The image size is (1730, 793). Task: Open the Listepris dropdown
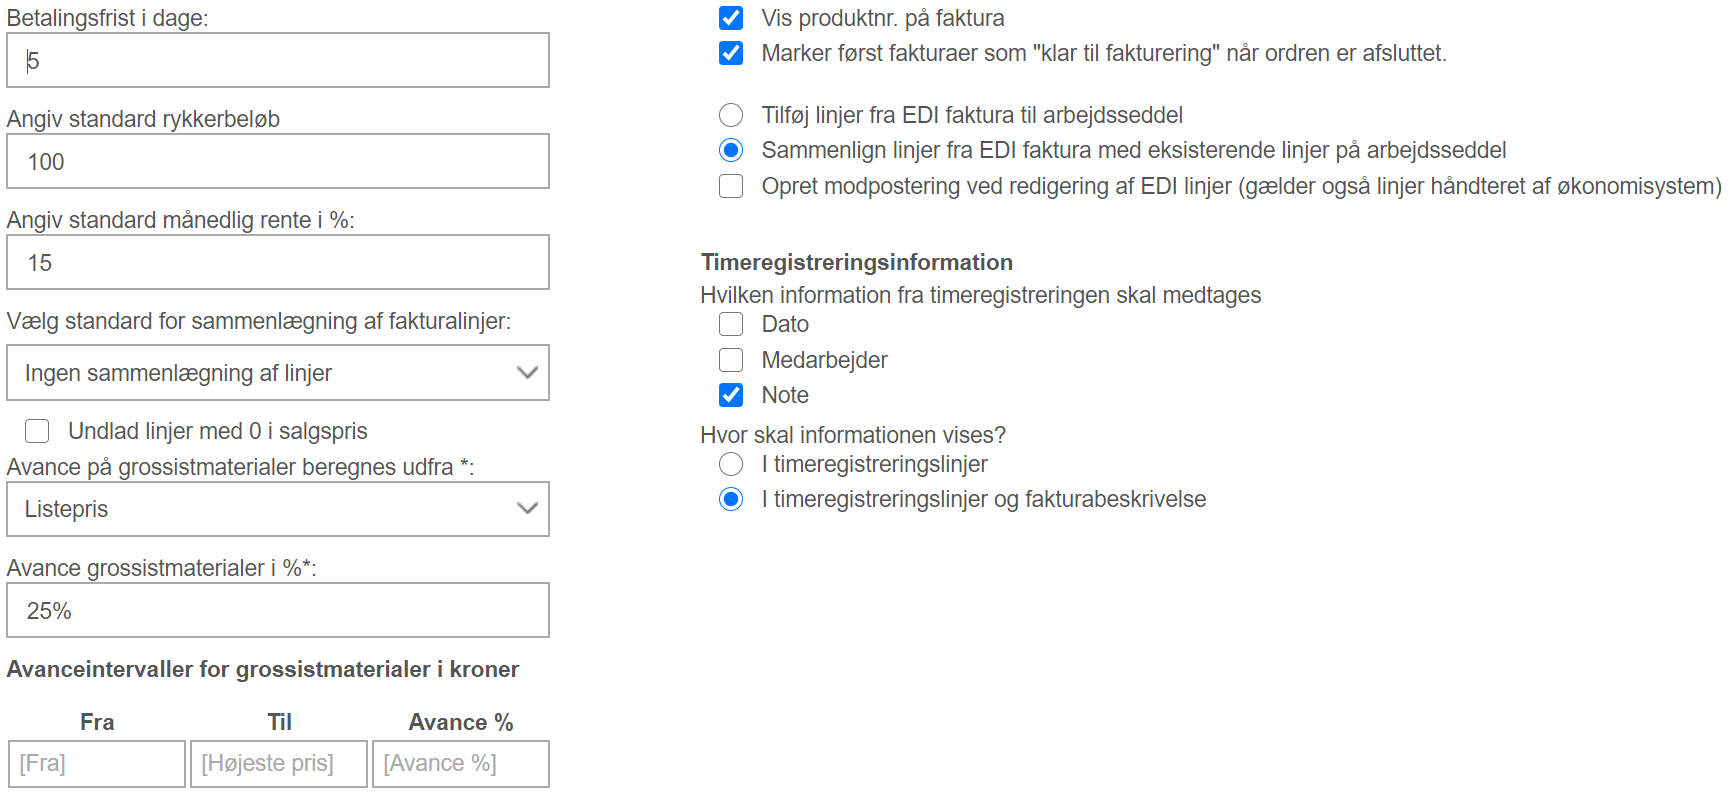[x=278, y=509]
